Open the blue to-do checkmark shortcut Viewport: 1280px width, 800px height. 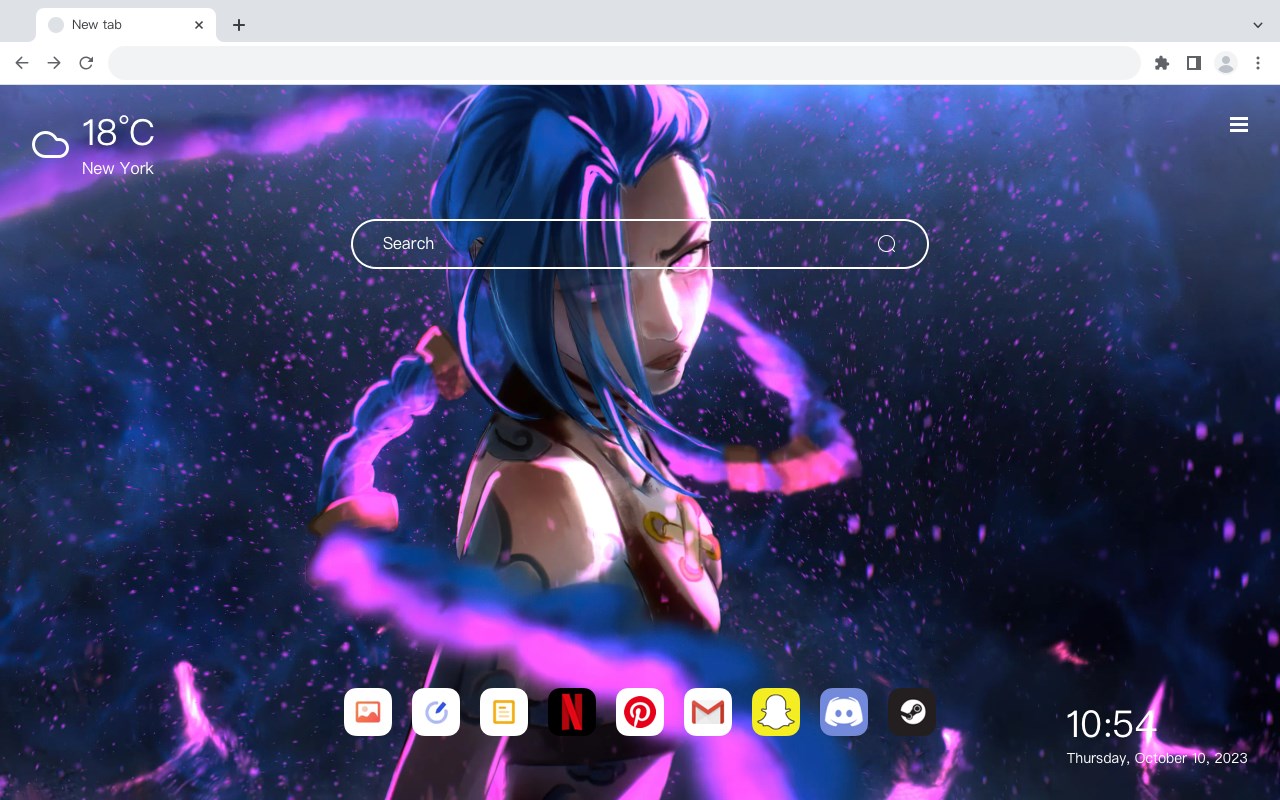pos(436,712)
